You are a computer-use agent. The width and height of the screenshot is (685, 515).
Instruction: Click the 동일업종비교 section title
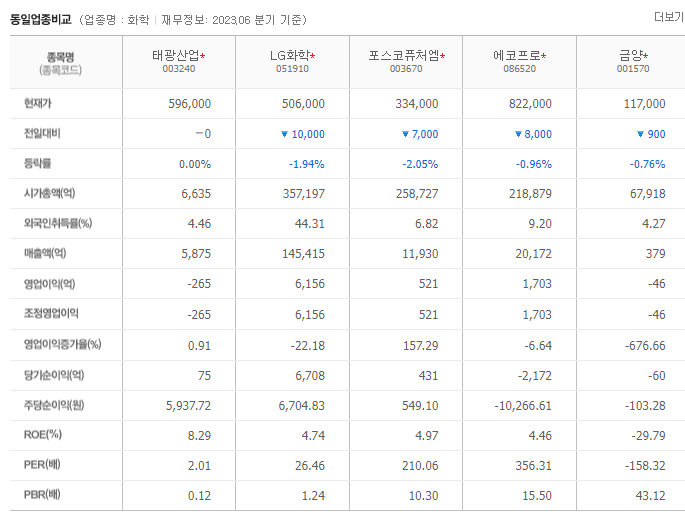click(x=41, y=20)
